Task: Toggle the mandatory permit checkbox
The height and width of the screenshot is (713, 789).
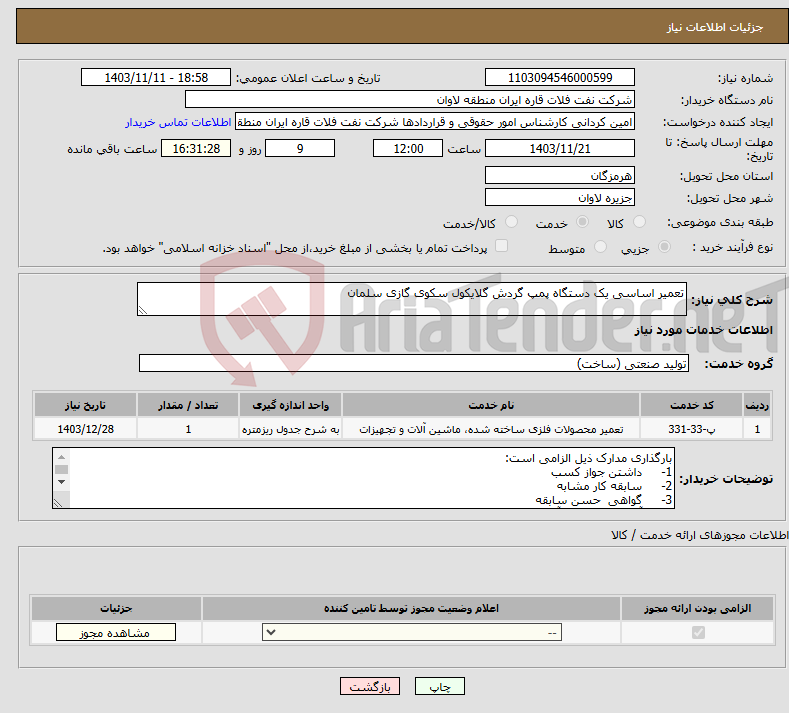Action: tap(698, 632)
